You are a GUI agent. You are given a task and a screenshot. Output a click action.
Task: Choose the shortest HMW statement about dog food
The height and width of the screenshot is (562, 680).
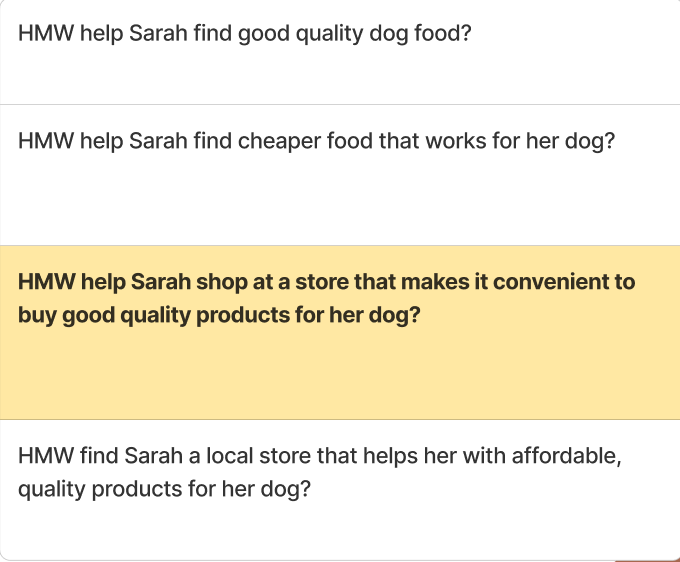tap(340, 52)
